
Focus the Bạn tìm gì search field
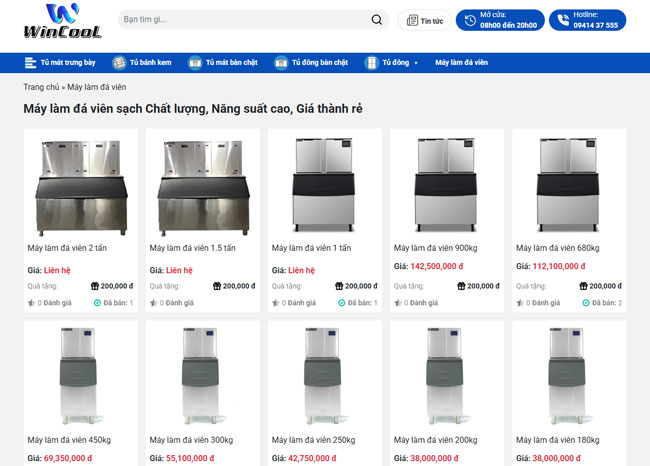(240, 20)
